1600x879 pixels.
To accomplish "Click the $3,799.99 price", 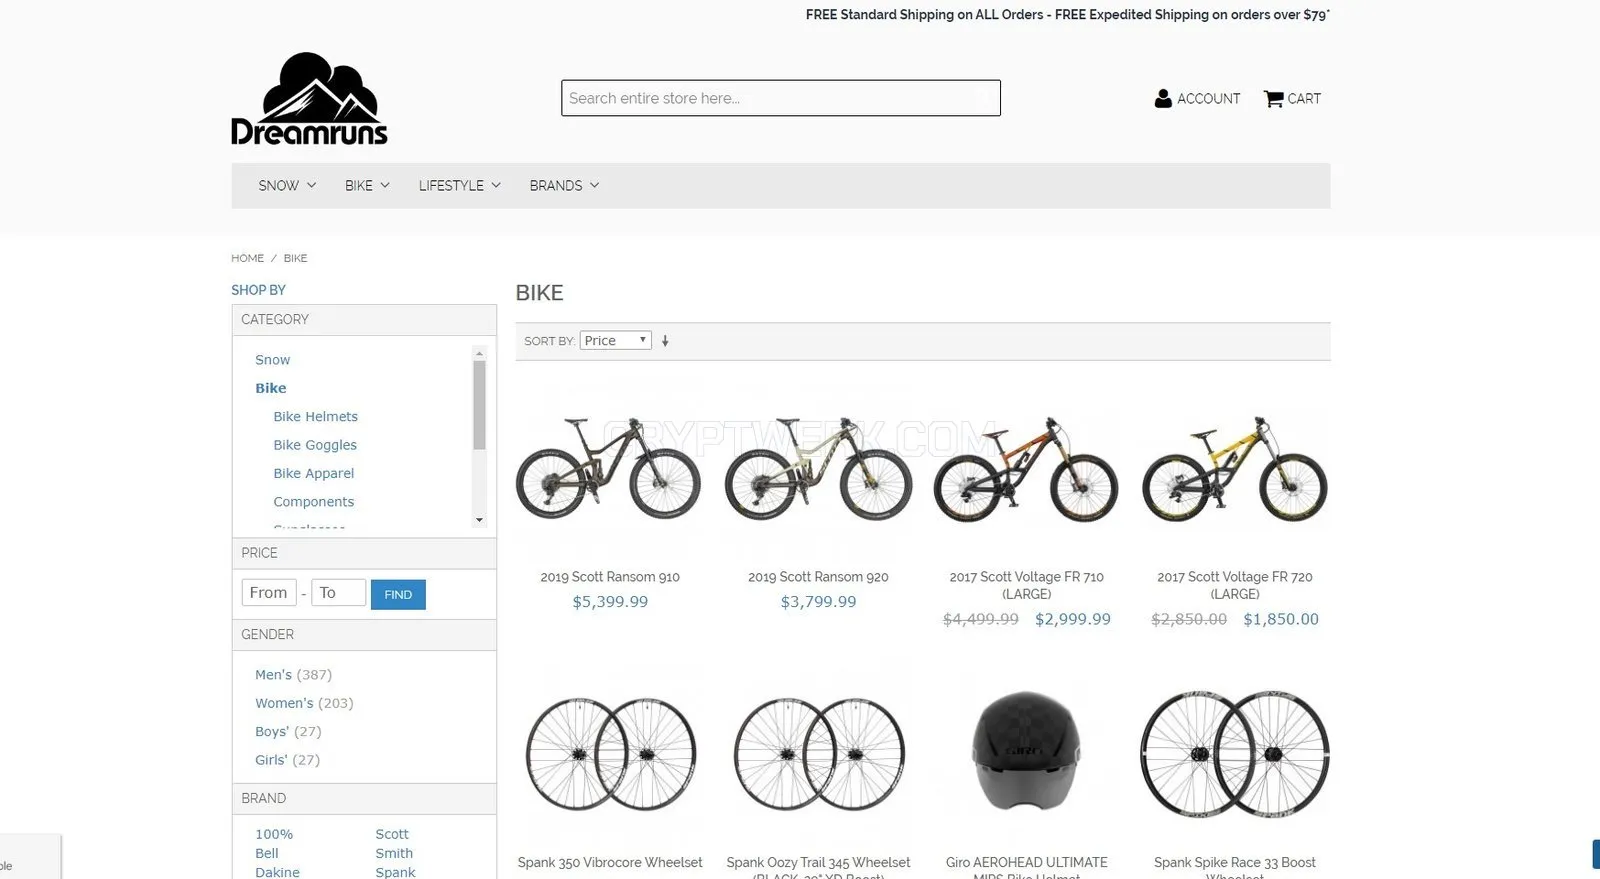I will coord(818,602).
